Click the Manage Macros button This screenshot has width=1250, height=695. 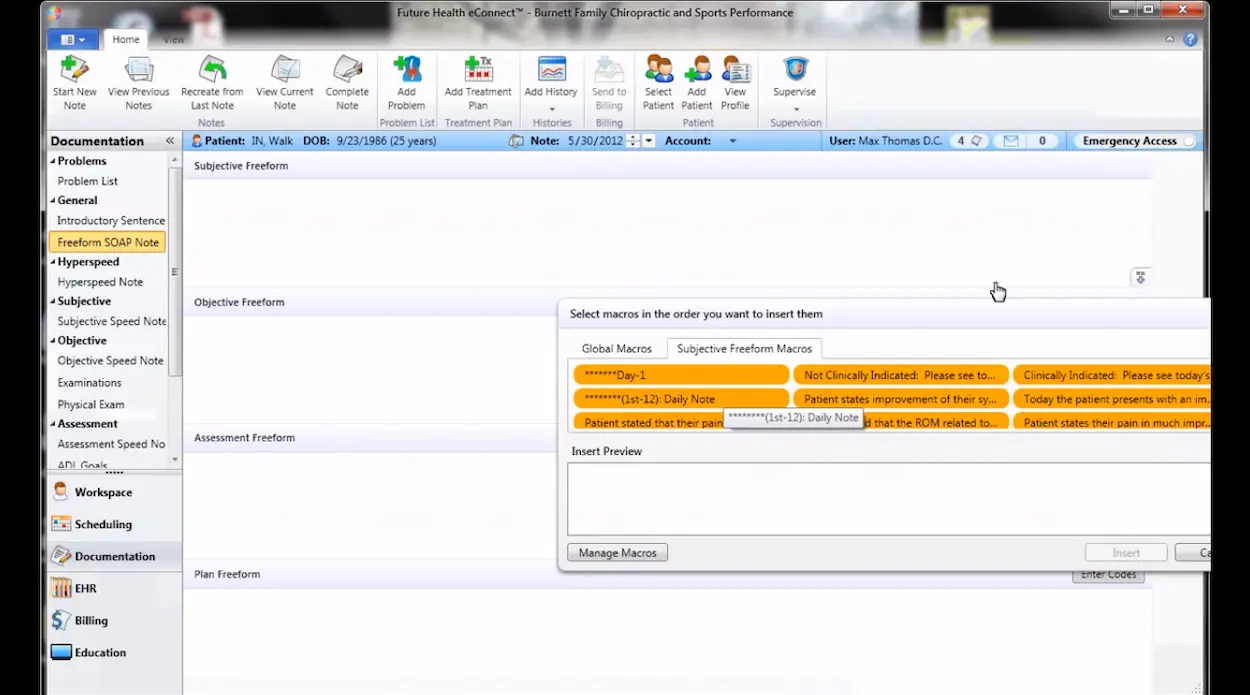click(617, 552)
